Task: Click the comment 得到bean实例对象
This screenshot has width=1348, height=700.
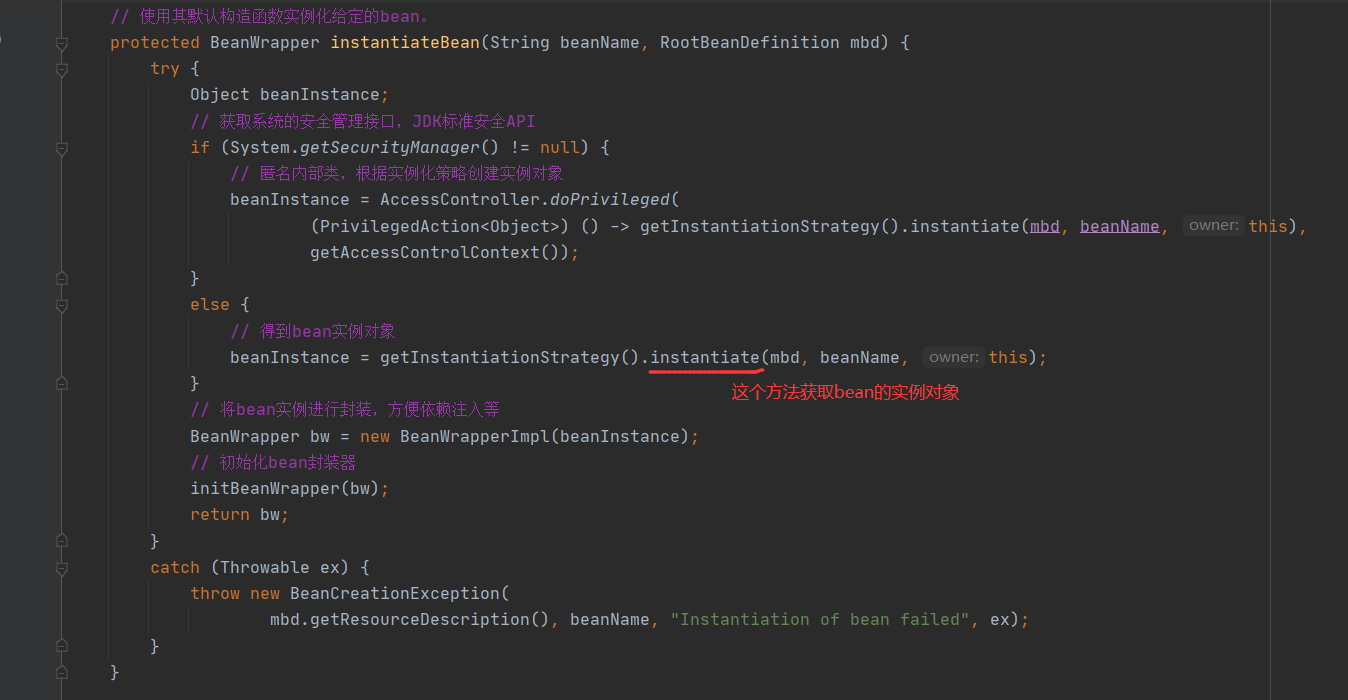Action: [313, 331]
